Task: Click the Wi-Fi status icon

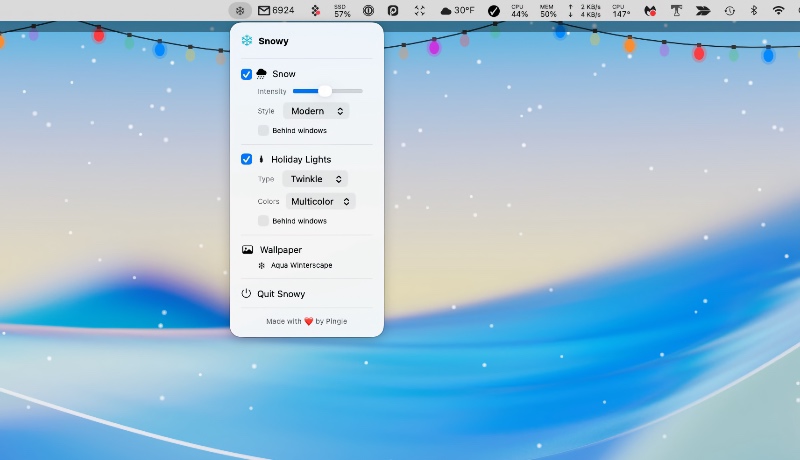Action: coord(779,11)
